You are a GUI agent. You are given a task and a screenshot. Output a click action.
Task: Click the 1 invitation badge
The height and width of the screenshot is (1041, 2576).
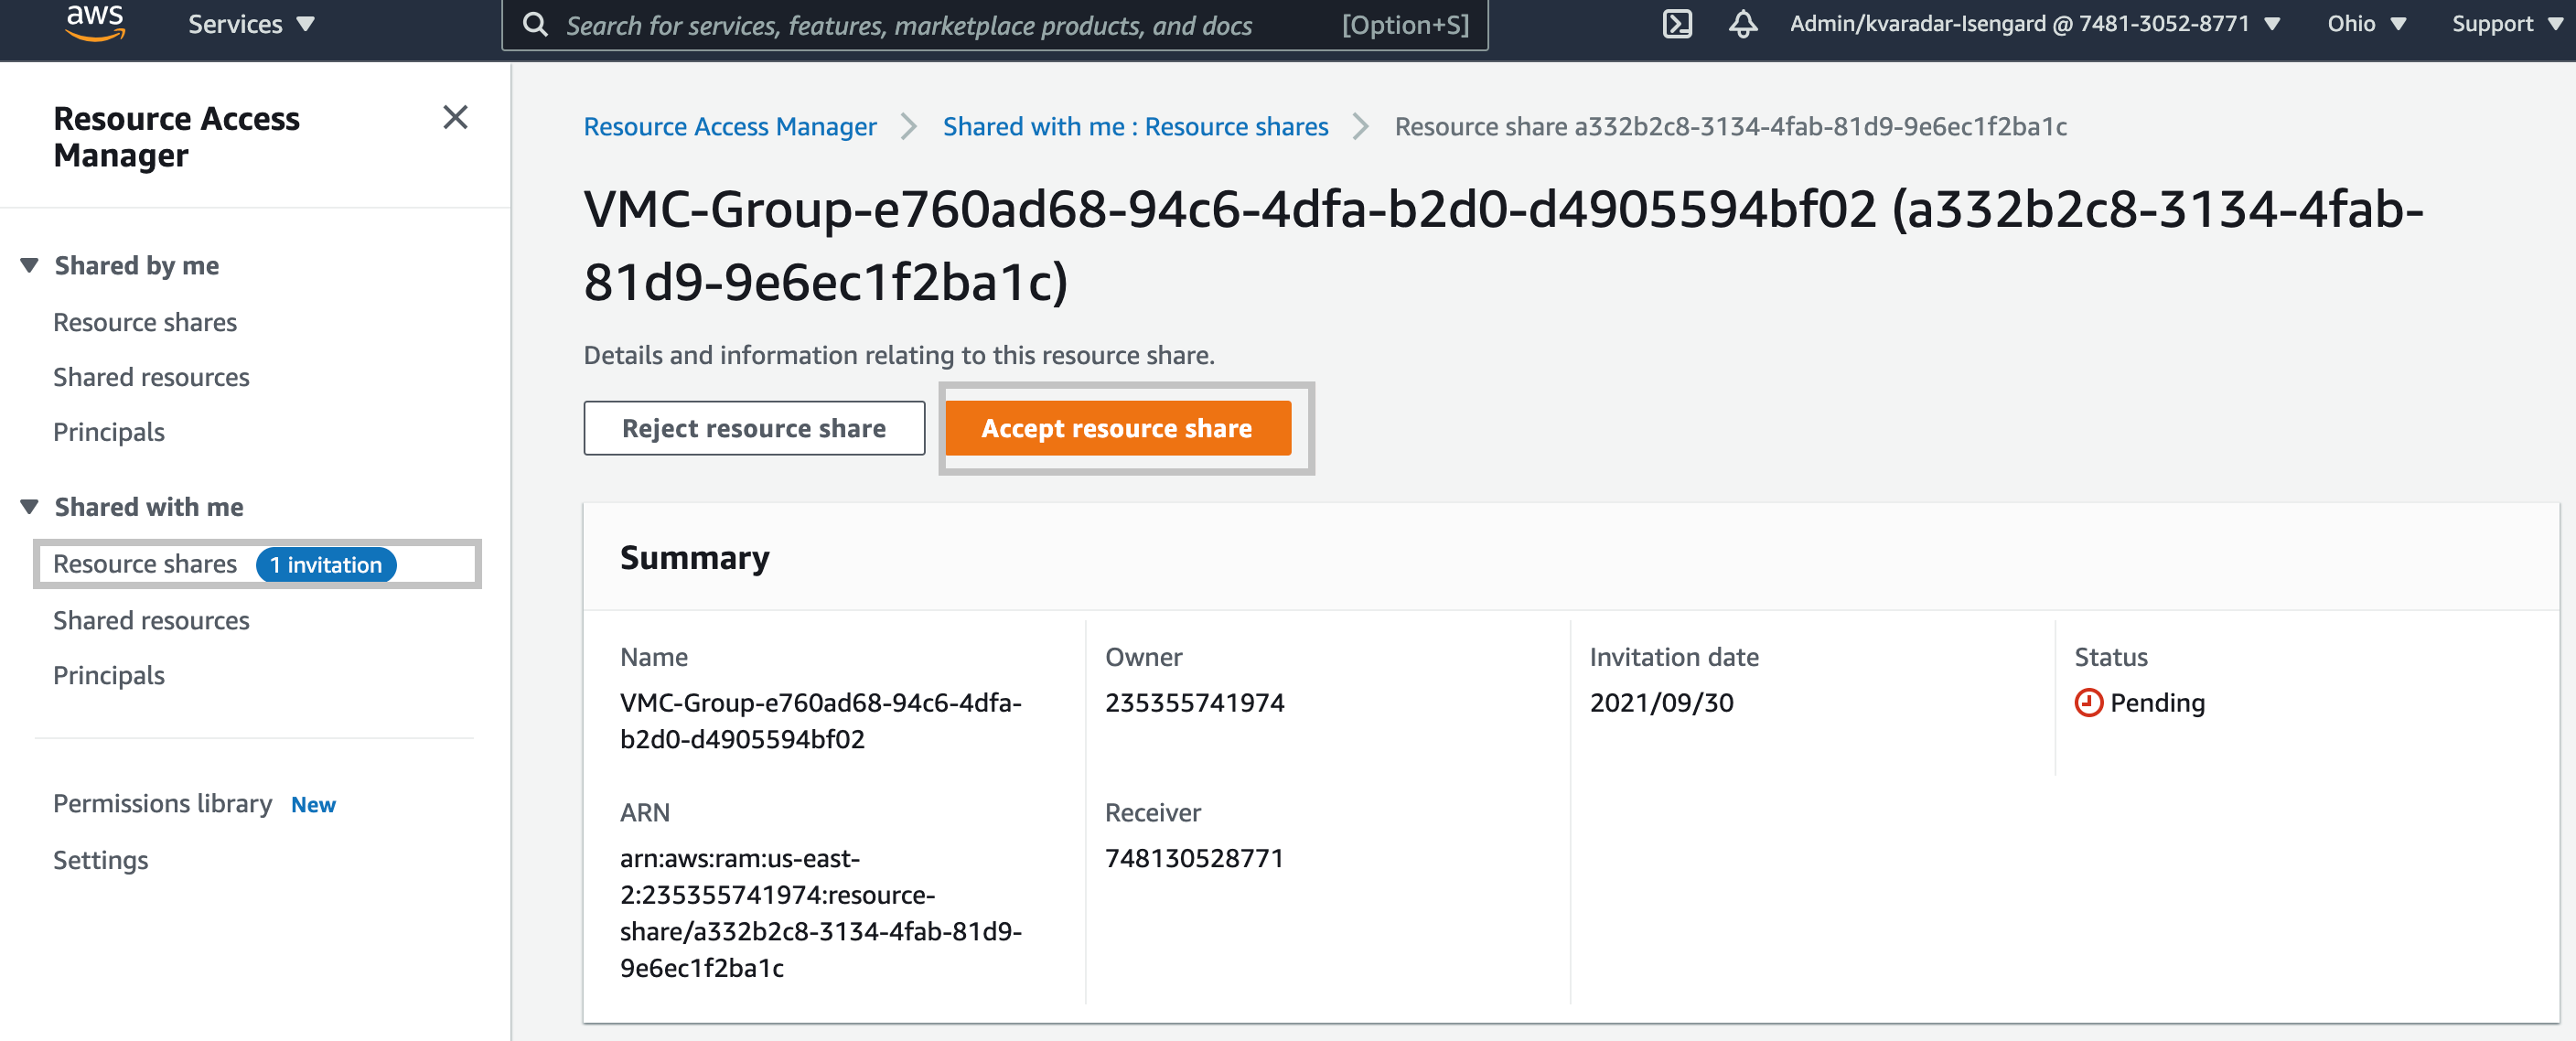point(326,565)
